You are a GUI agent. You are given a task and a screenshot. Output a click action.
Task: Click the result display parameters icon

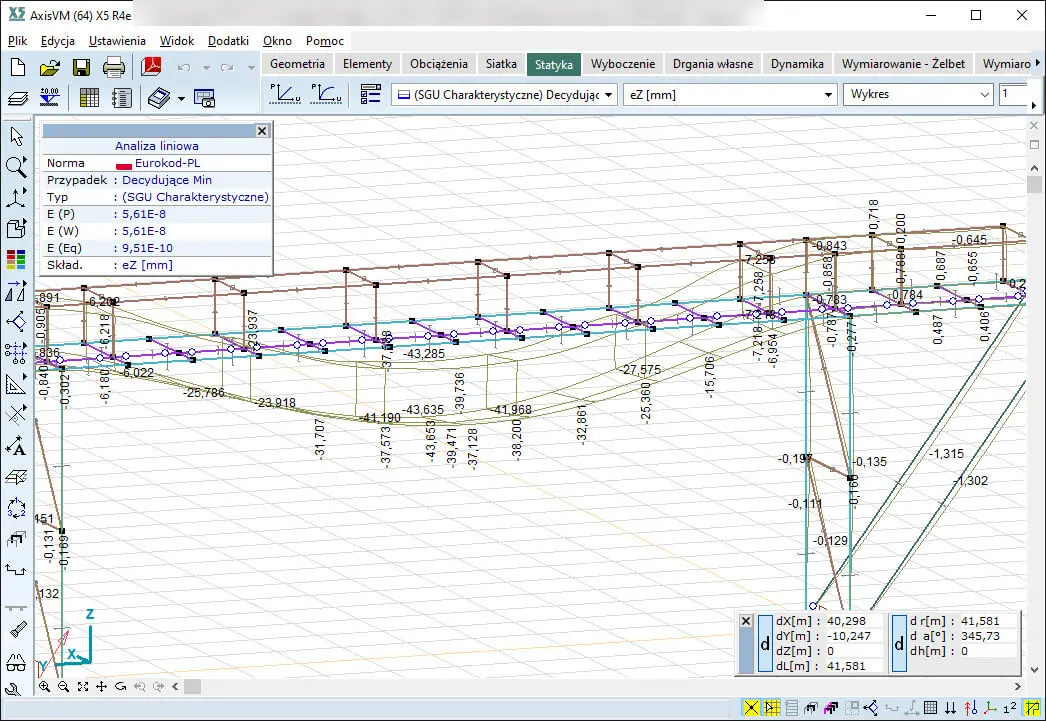(371, 94)
